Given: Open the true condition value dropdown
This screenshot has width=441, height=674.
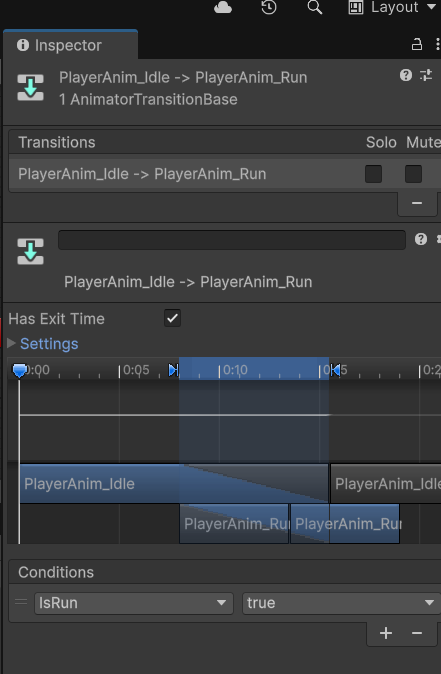Looking at the screenshot, I should click(341, 603).
